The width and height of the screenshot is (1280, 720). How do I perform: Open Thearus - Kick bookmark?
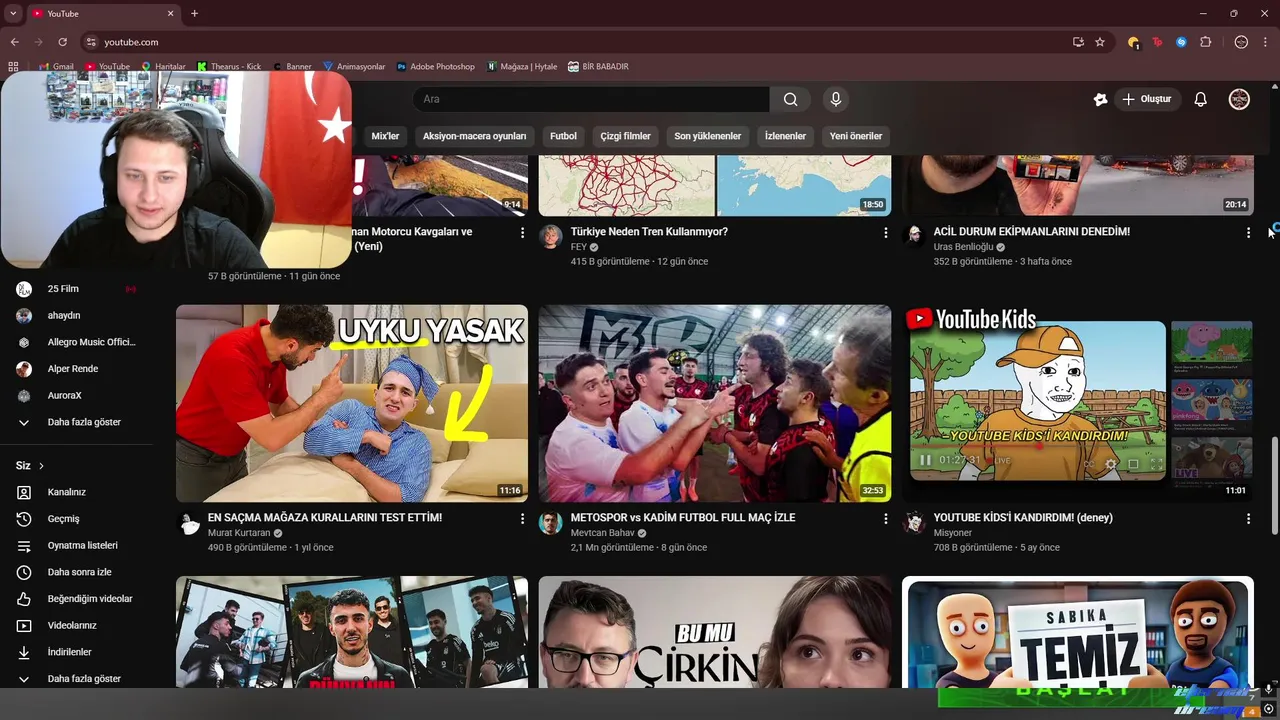coord(229,66)
